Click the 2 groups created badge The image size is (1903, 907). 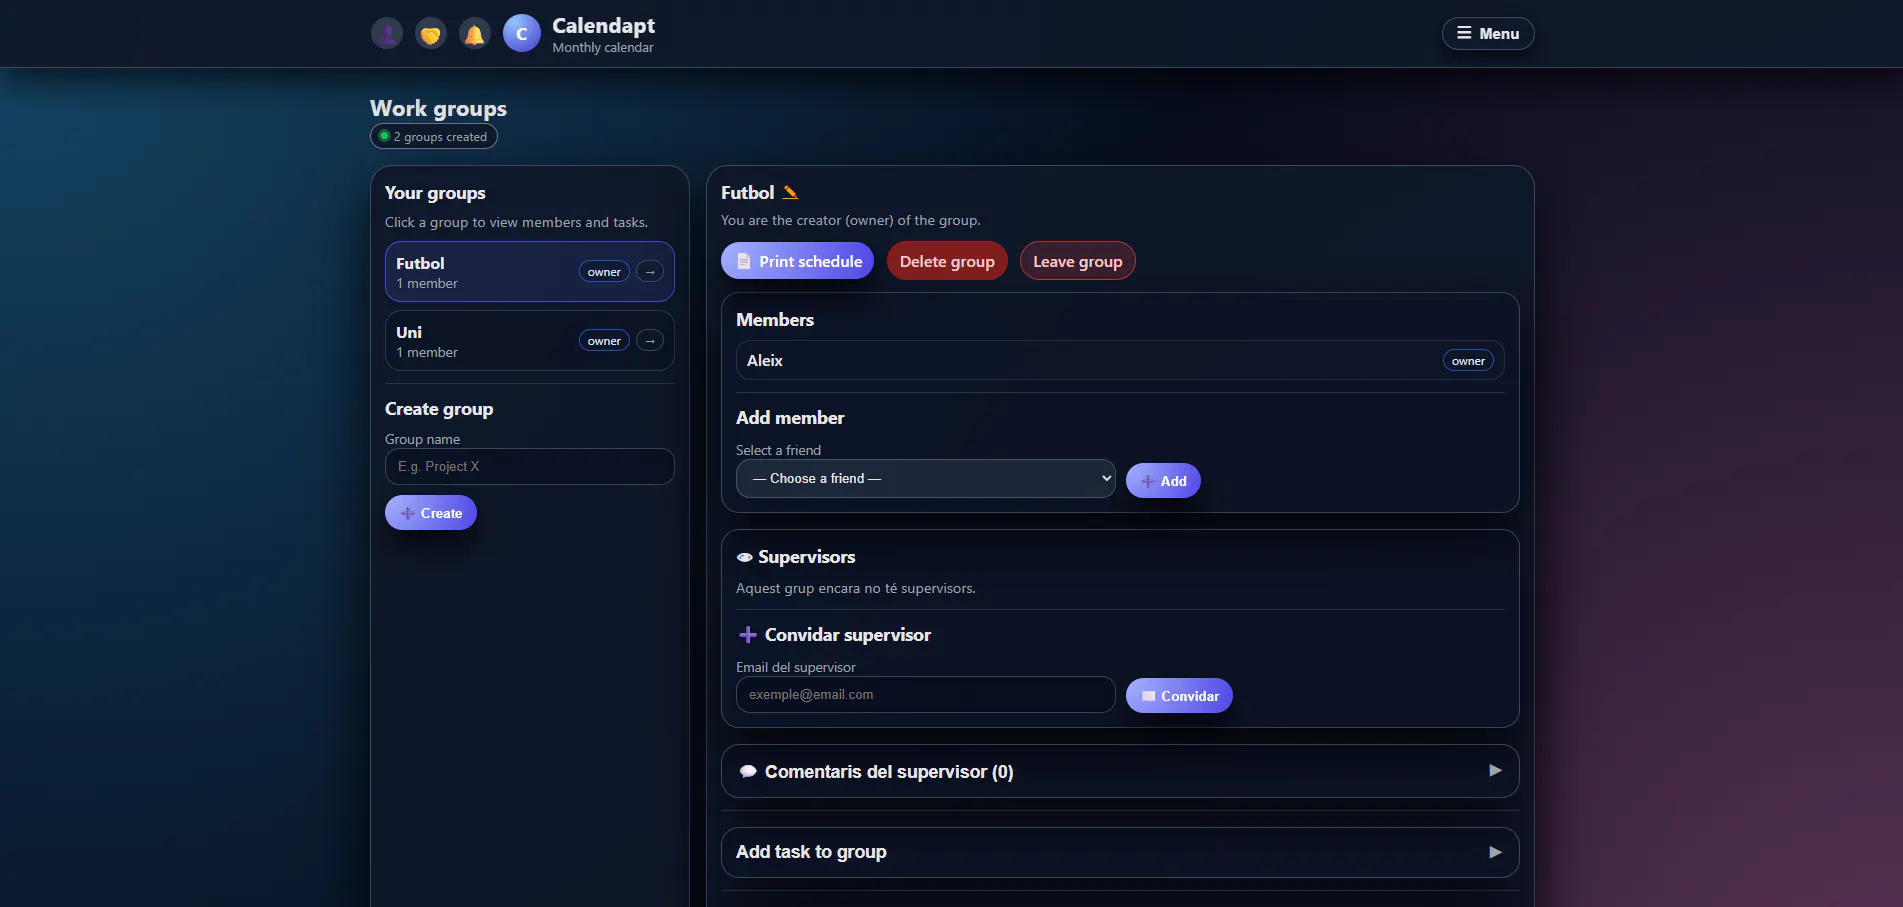tap(434, 137)
